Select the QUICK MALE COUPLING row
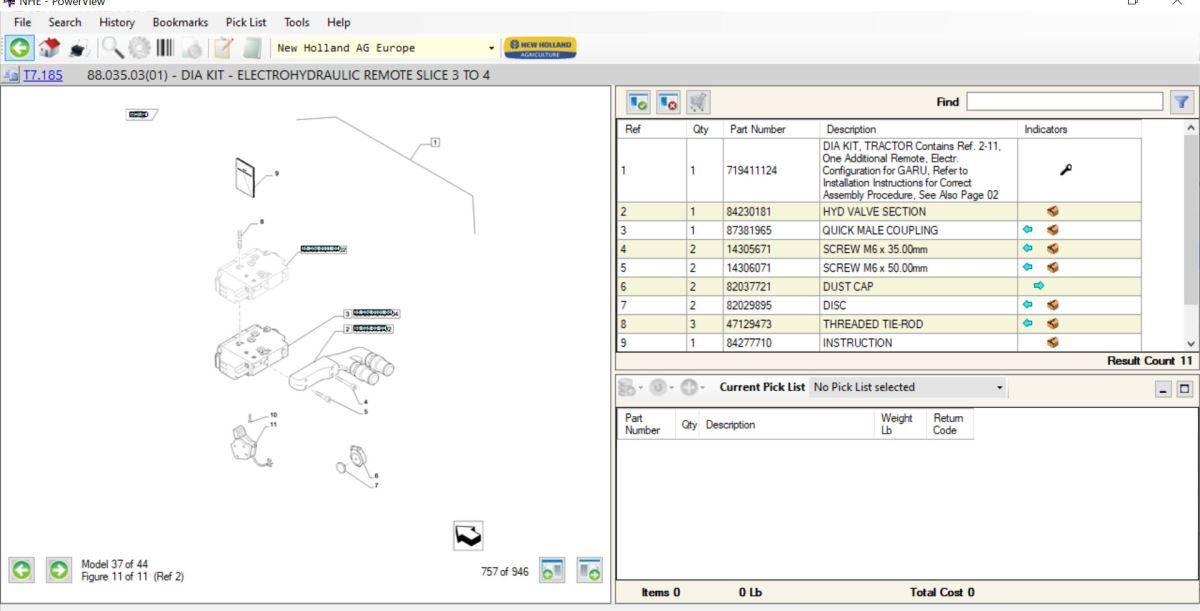Viewport: 1200px width, 611px height. [x=878, y=230]
